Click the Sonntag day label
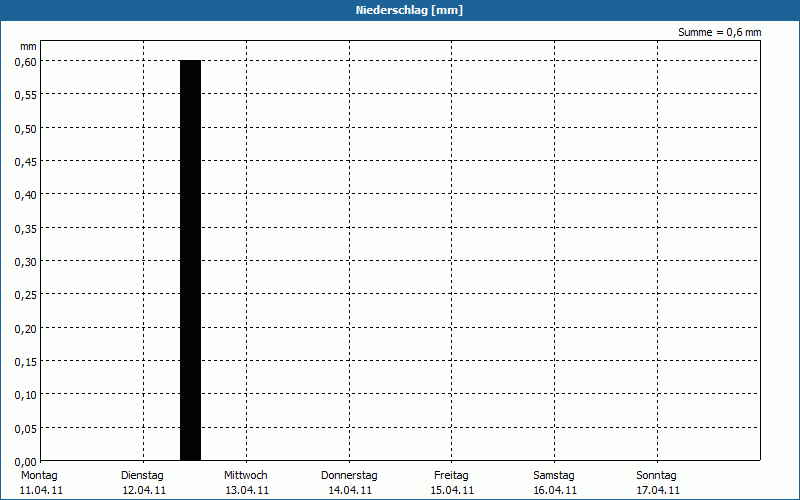This screenshot has height=500, width=800. (657, 475)
